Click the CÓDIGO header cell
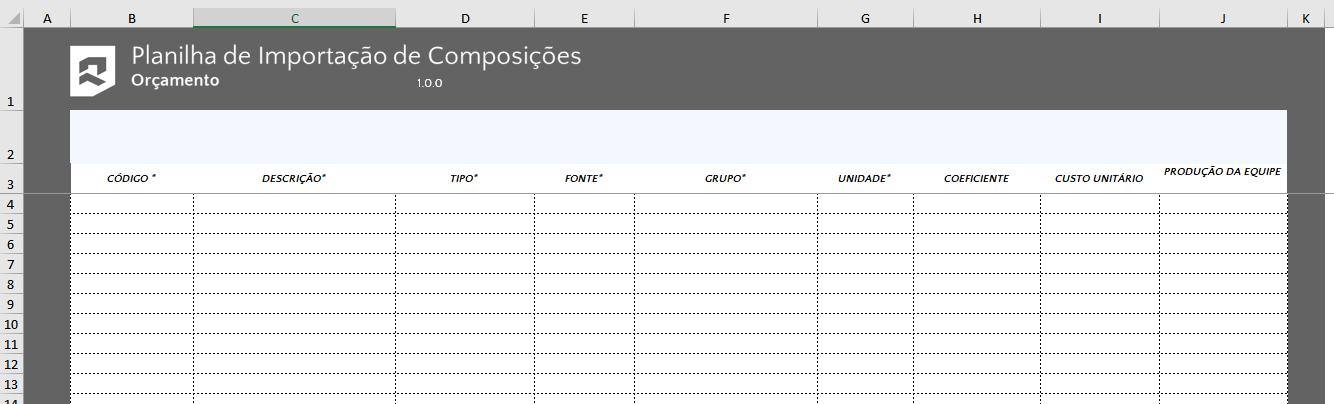Screen dimensions: 1334x404 click(132, 178)
